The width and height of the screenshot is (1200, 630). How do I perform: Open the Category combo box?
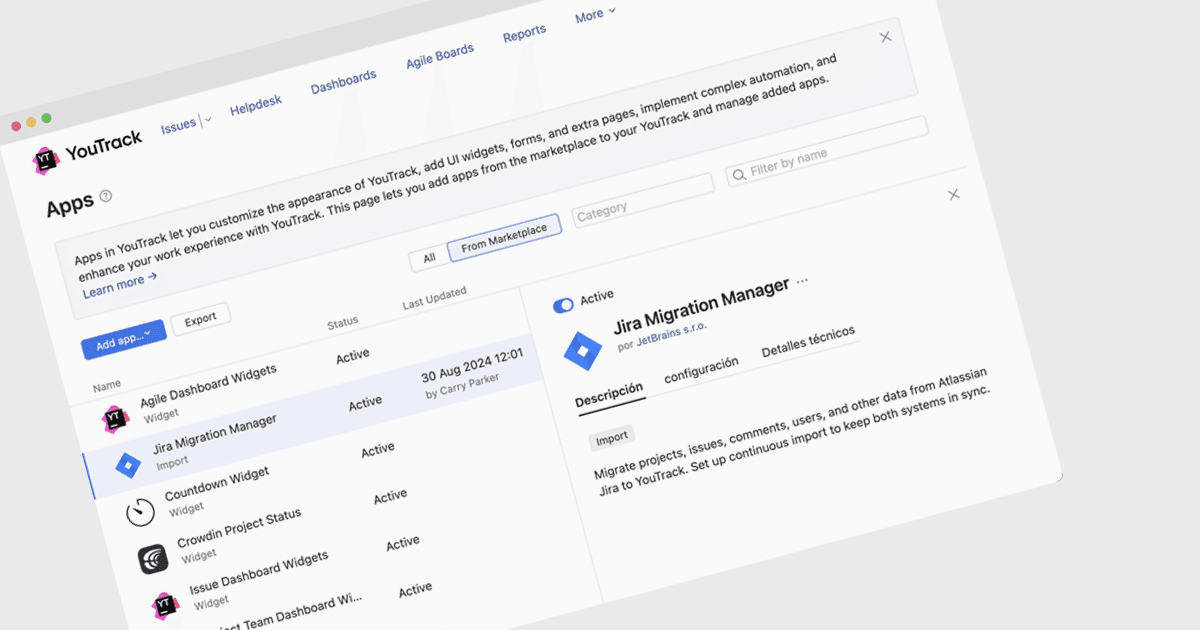point(643,199)
